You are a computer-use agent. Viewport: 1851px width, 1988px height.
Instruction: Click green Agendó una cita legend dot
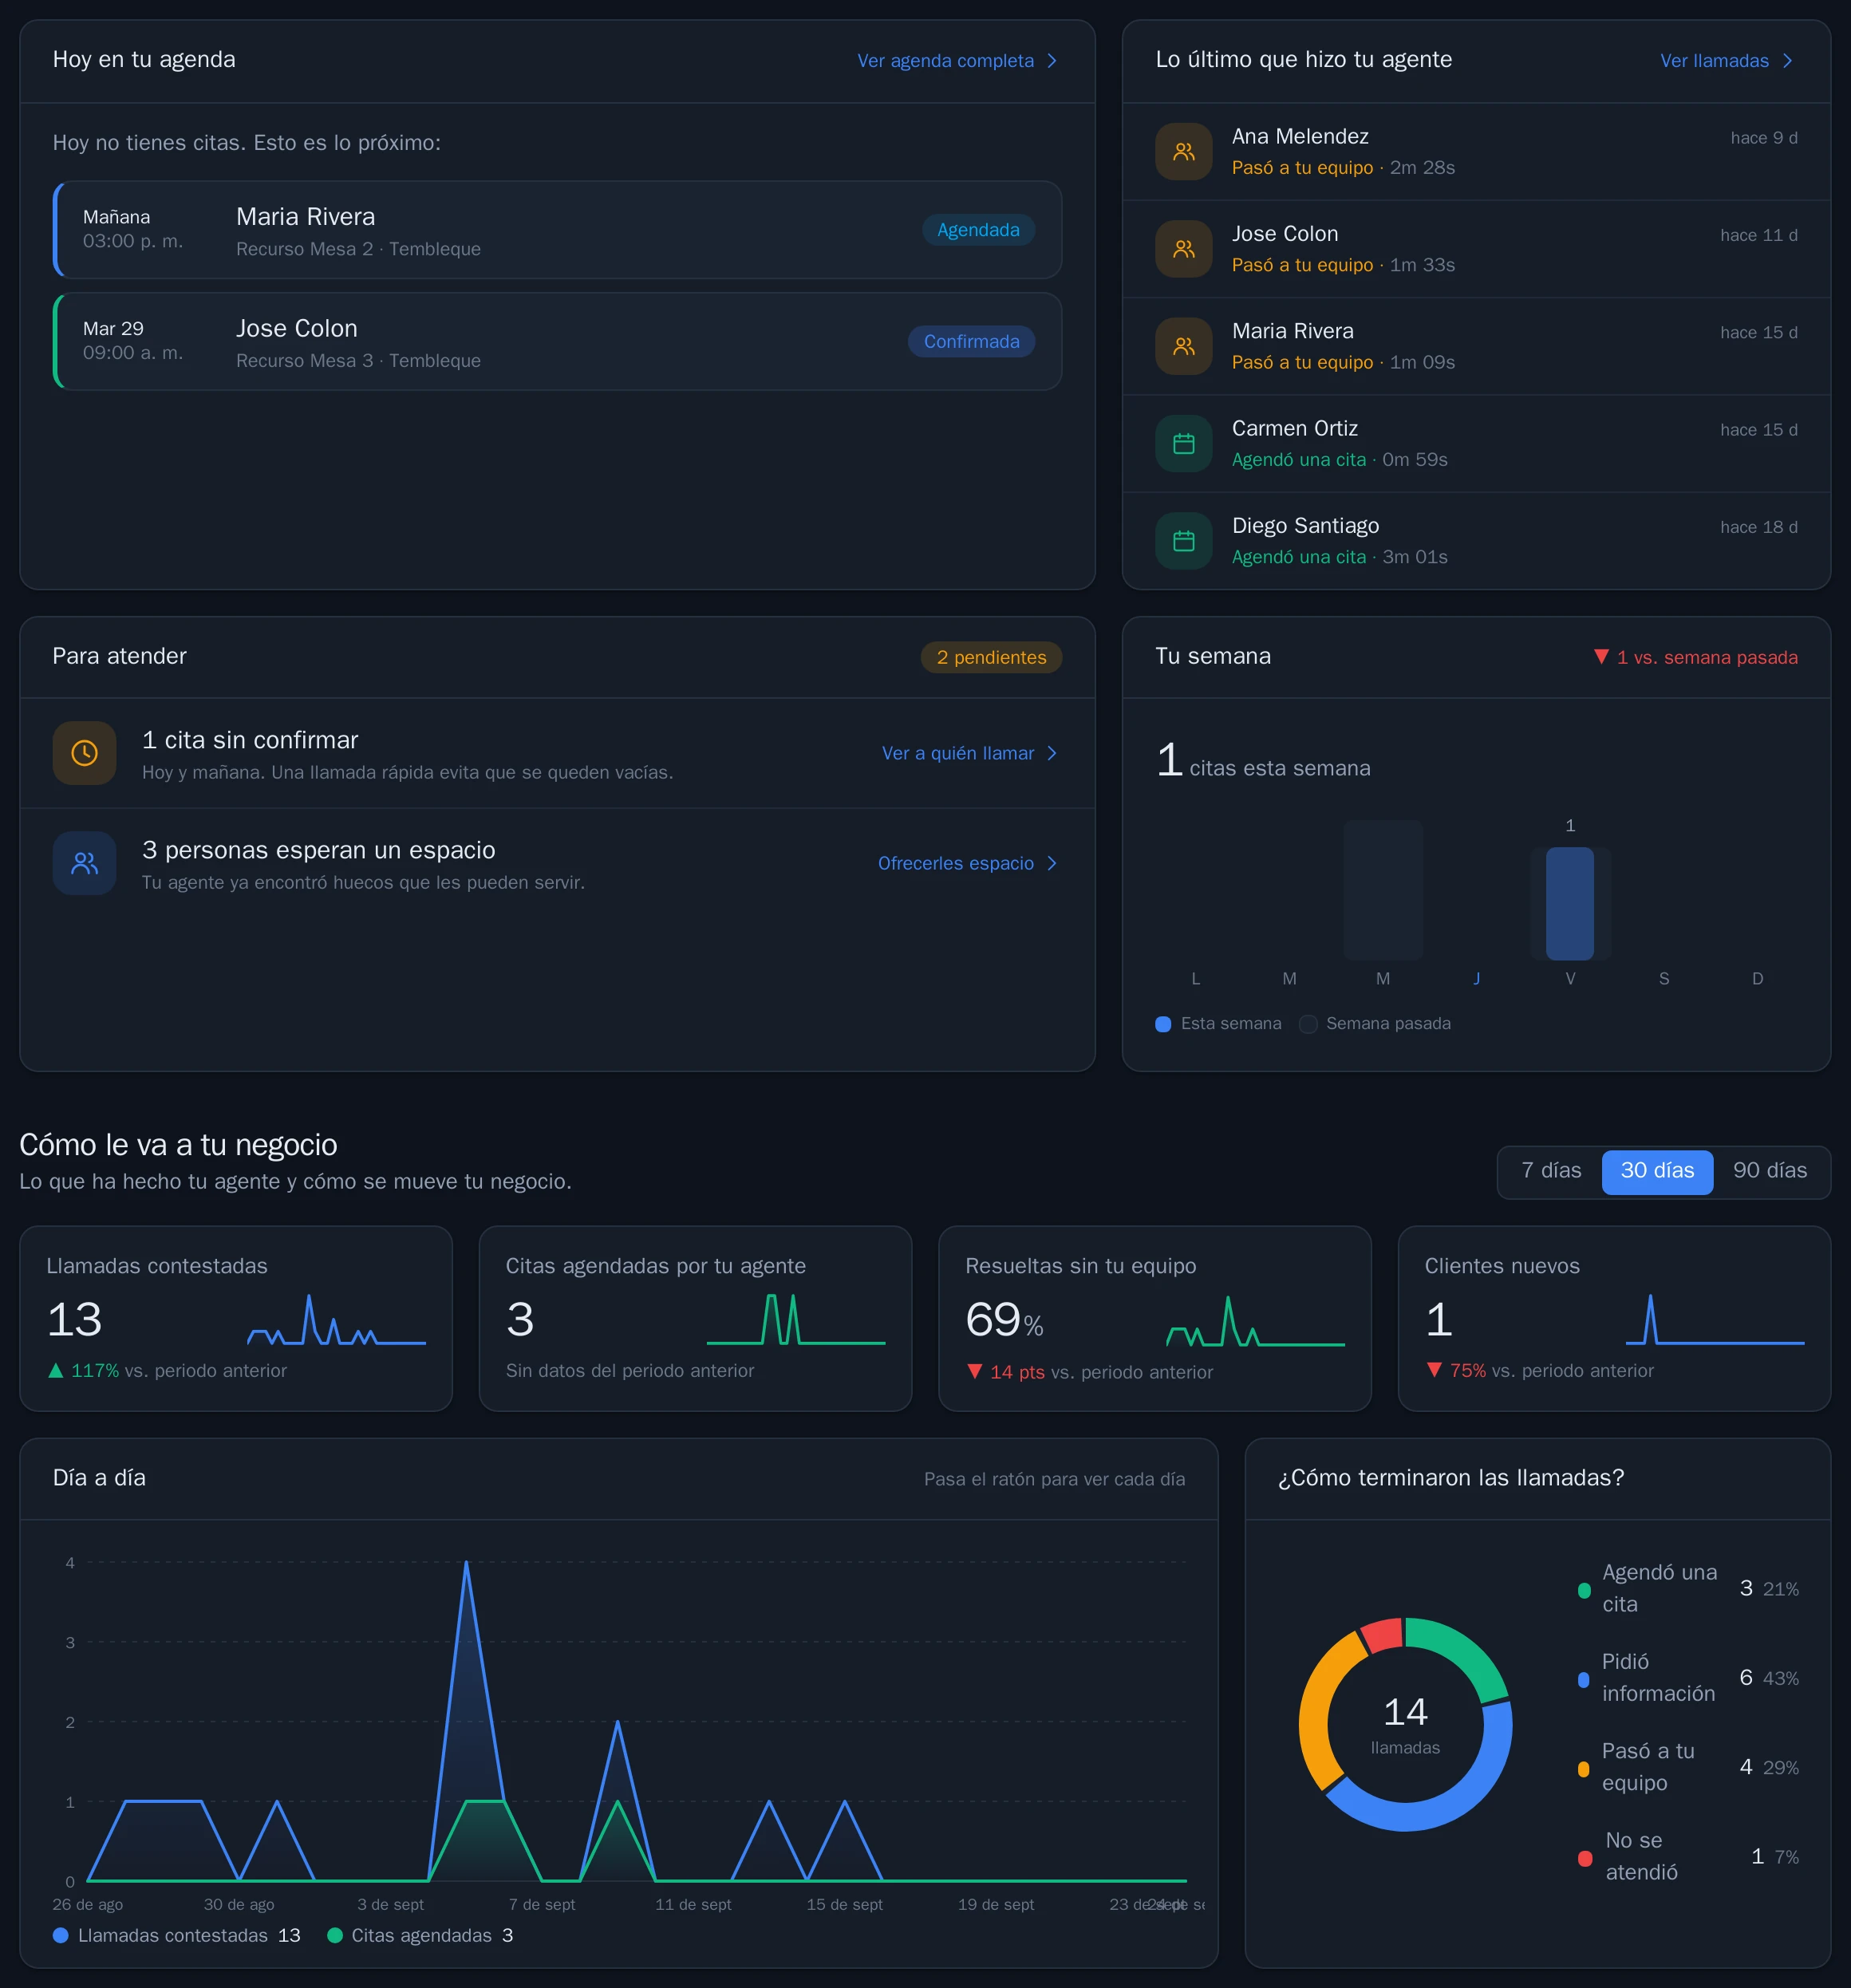pos(1584,1590)
